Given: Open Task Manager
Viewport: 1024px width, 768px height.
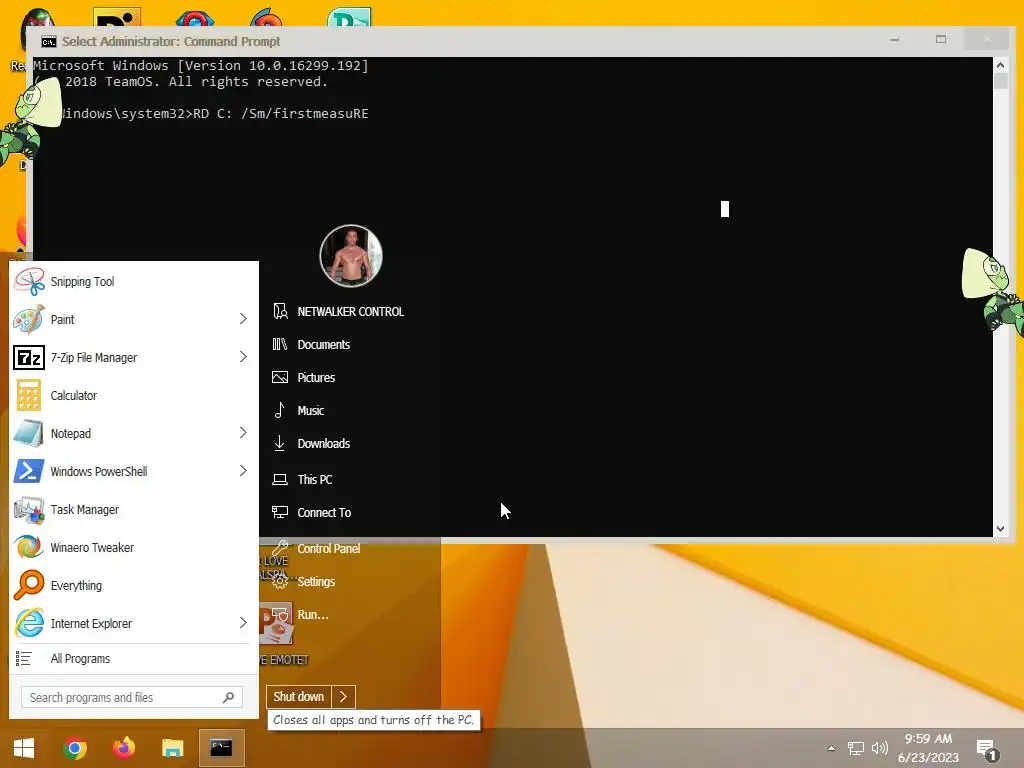Looking at the screenshot, I should tap(133, 509).
